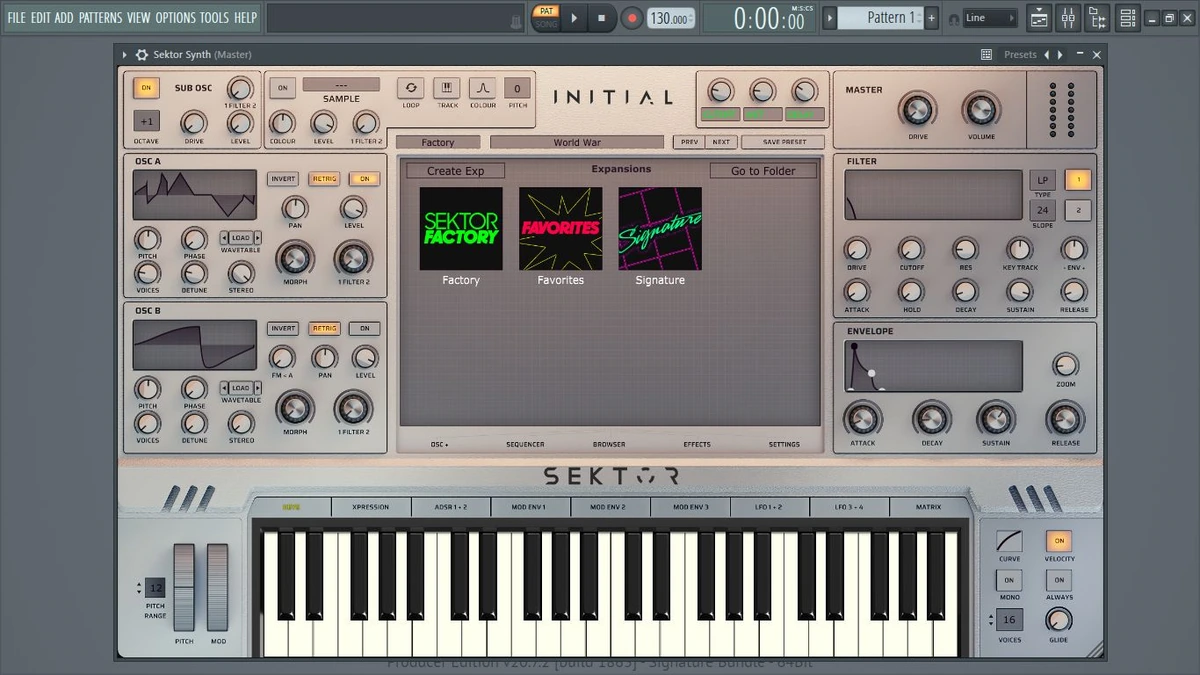Toggle the SAMPLE ON switch
Screen dimensions: 1200x675
click(x=282, y=88)
